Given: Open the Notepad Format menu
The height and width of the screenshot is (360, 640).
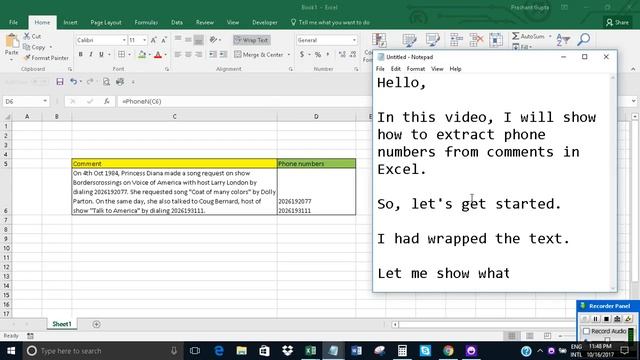Looking at the screenshot, I should pos(416,69).
